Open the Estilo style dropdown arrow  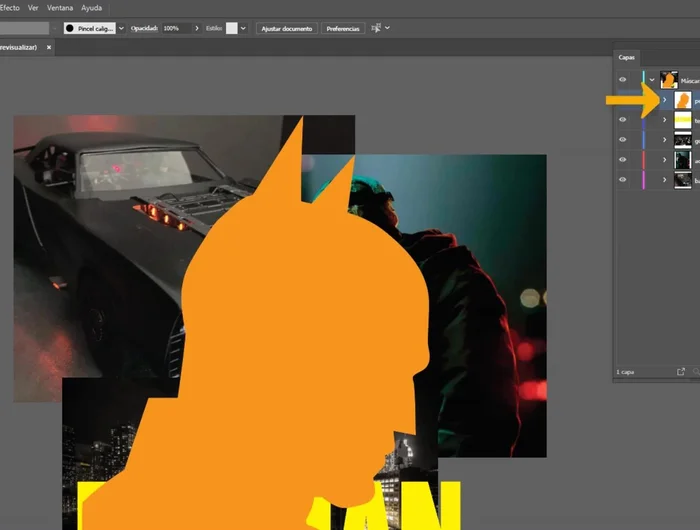[x=246, y=28]
